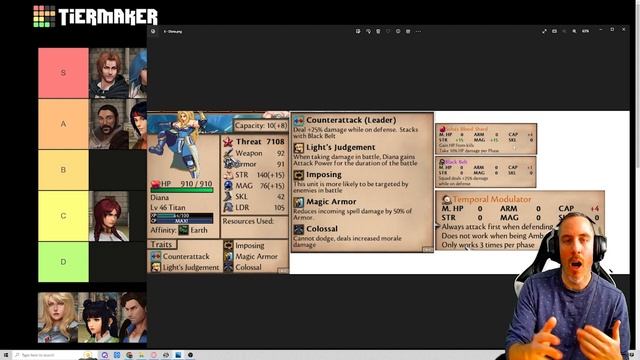The image size is (640, 360).
Task: Click the Magic Armor icon in description panel
Action: click(x=299, y=202)
